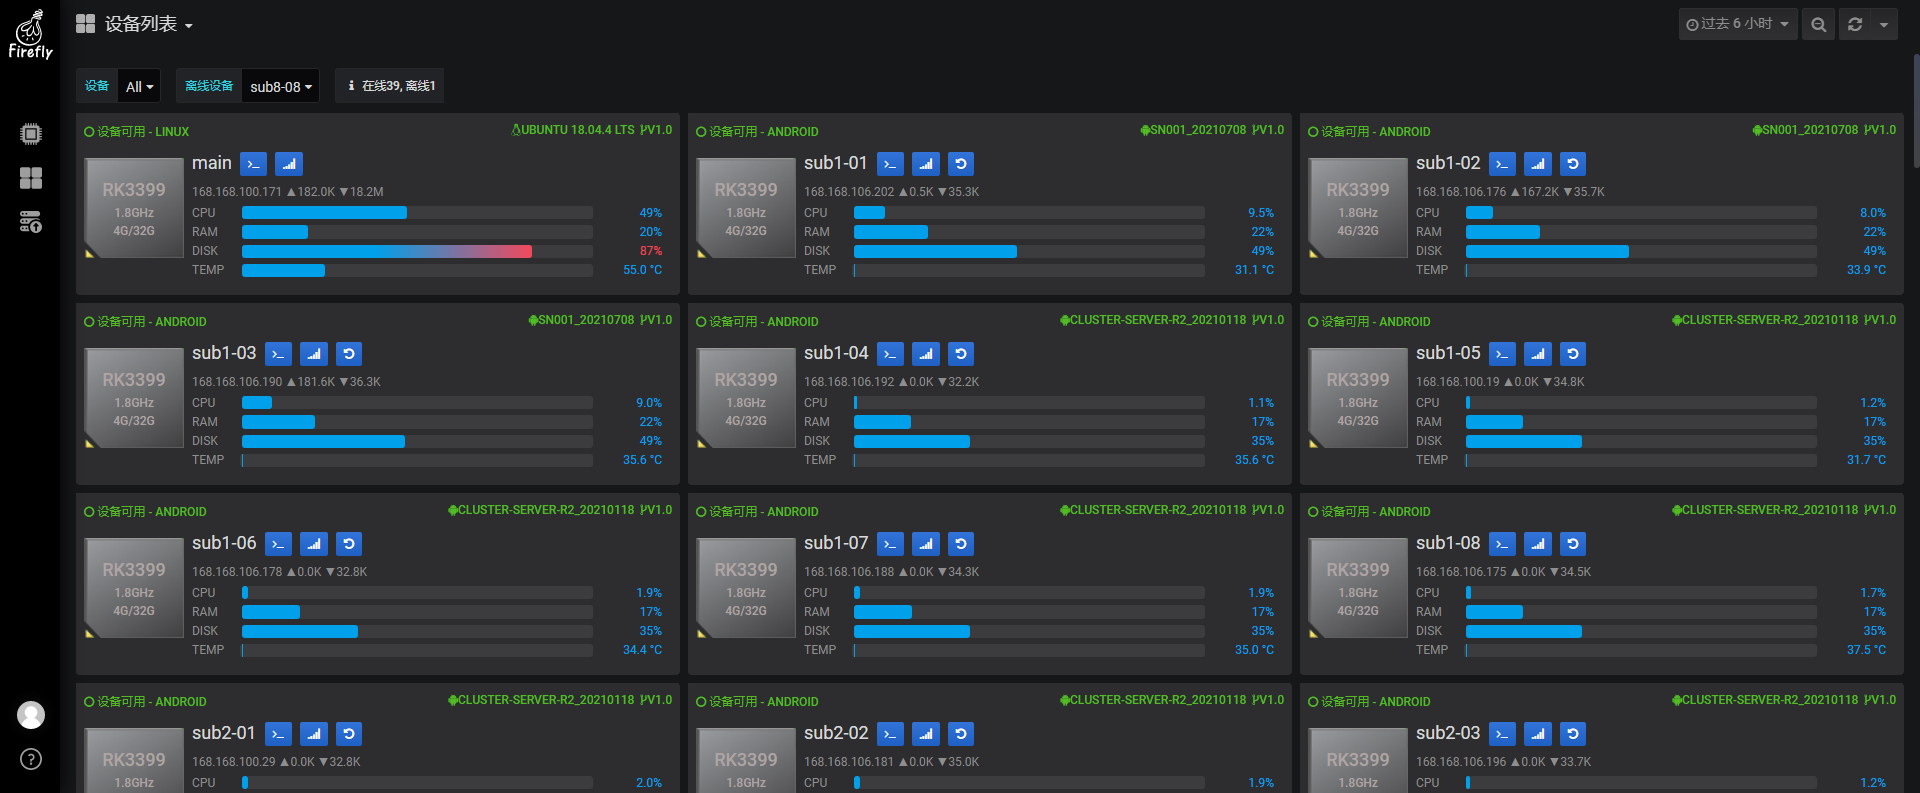This screenshot has height=793, width=1920.
Task: Click the main device DISK 87% bar
Action: tap(417, 251)
